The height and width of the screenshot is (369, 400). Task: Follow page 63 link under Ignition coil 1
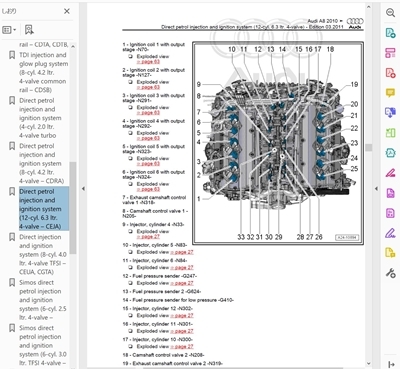pyautogui.click(x=148, y=62)
